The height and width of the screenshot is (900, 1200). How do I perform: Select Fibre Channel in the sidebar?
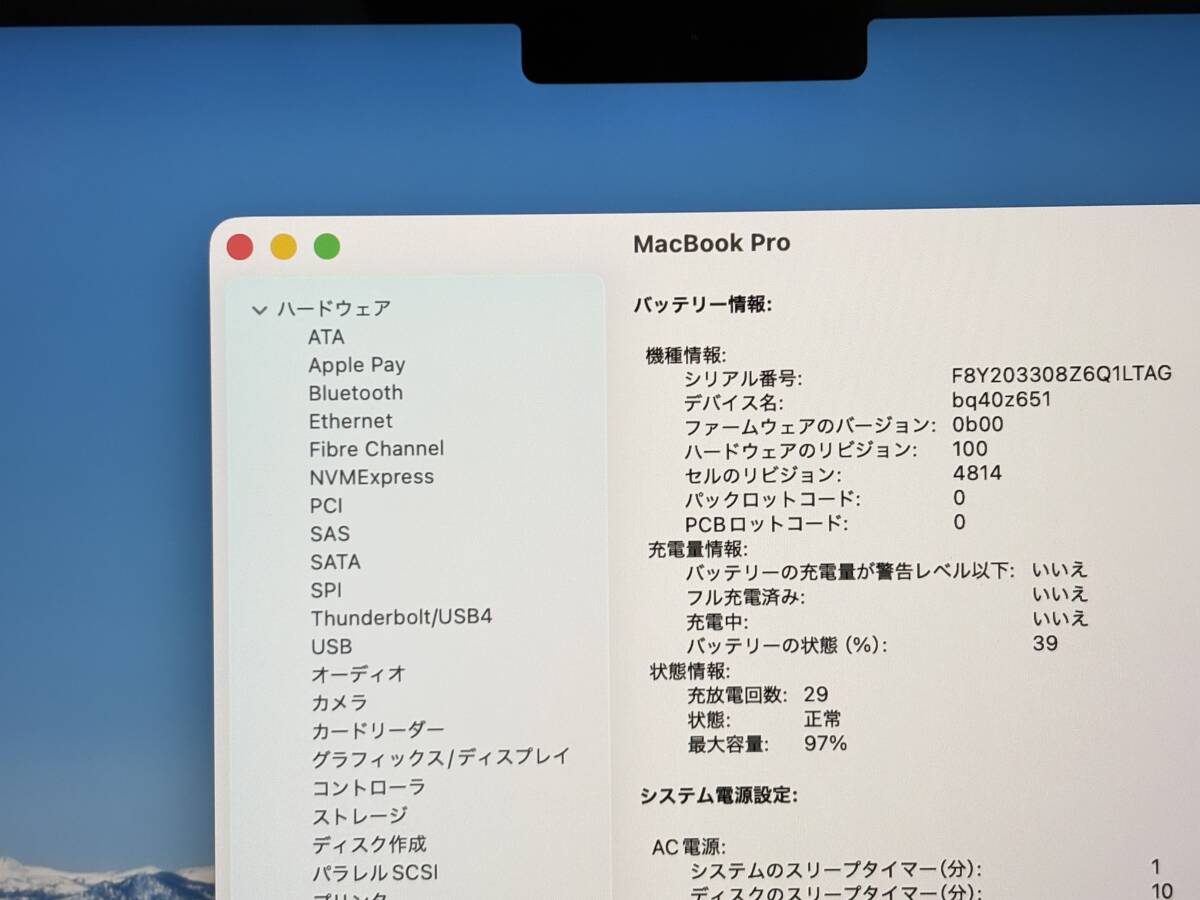(376, 449)
